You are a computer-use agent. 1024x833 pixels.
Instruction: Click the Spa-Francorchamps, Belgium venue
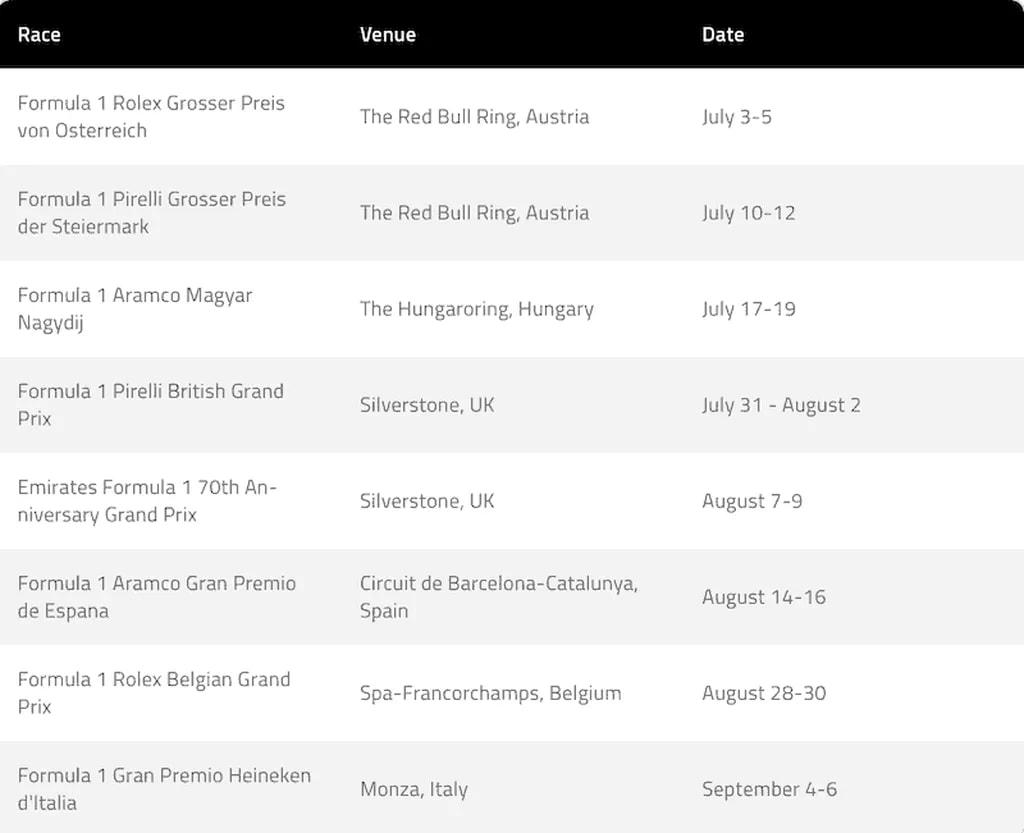click(x=490, y=693)
